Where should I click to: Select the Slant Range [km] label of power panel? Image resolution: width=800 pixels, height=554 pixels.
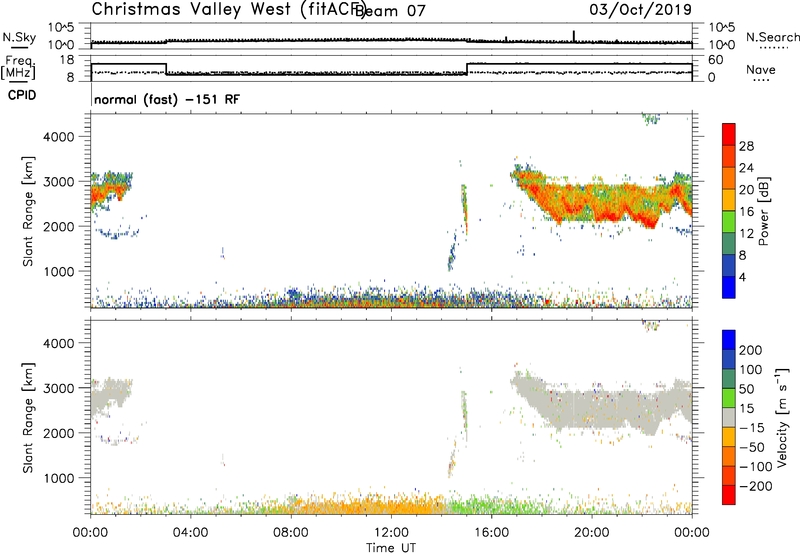coord(28,211)
